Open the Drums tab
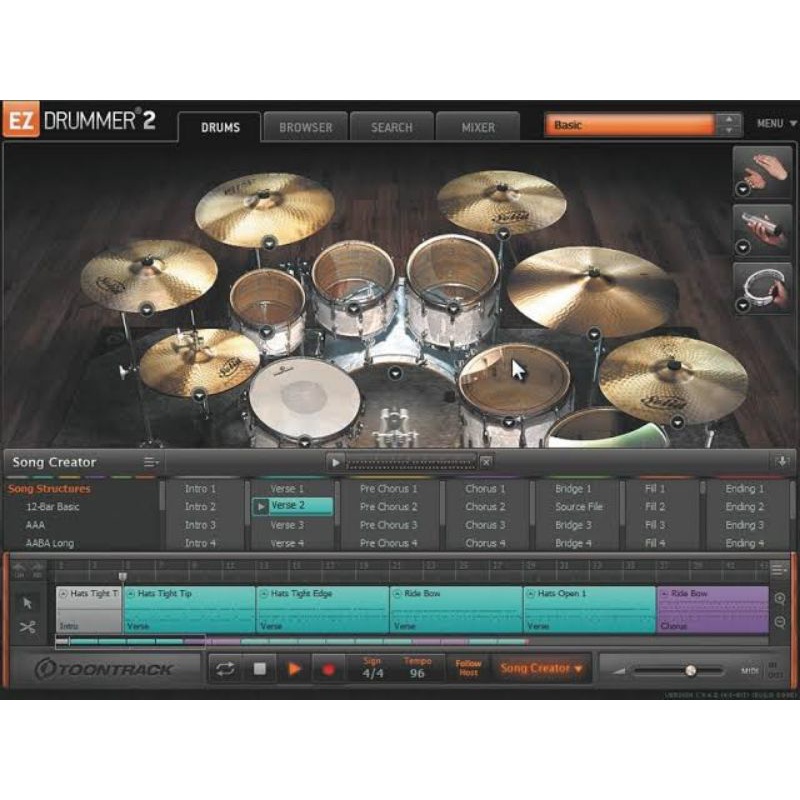Viewport: 800px width, 800px height. click(x=220, y=127)
